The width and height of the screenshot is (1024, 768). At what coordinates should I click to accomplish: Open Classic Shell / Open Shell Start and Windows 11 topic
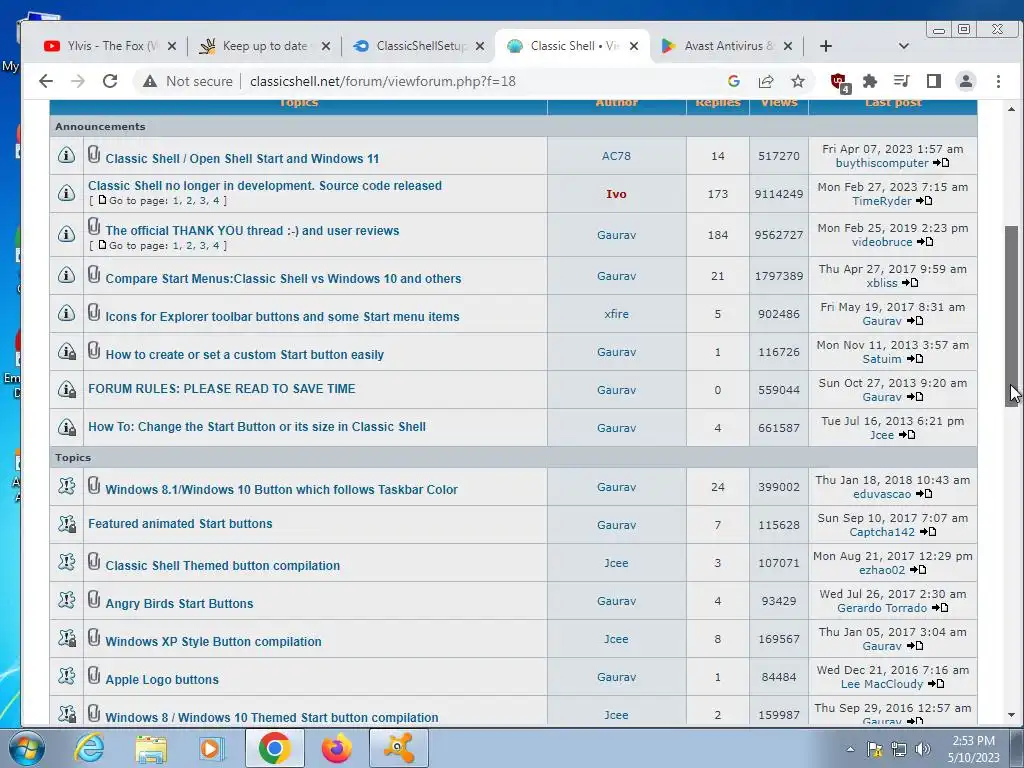242,159
